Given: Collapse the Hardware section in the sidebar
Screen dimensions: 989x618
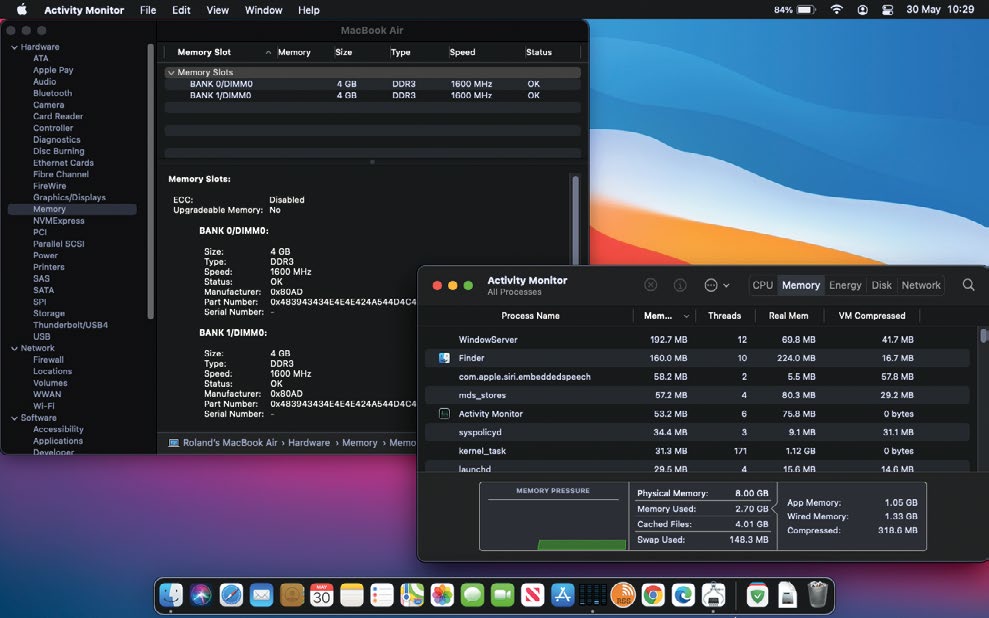Looking at the screenshot, I should click(x=14, y=47).
